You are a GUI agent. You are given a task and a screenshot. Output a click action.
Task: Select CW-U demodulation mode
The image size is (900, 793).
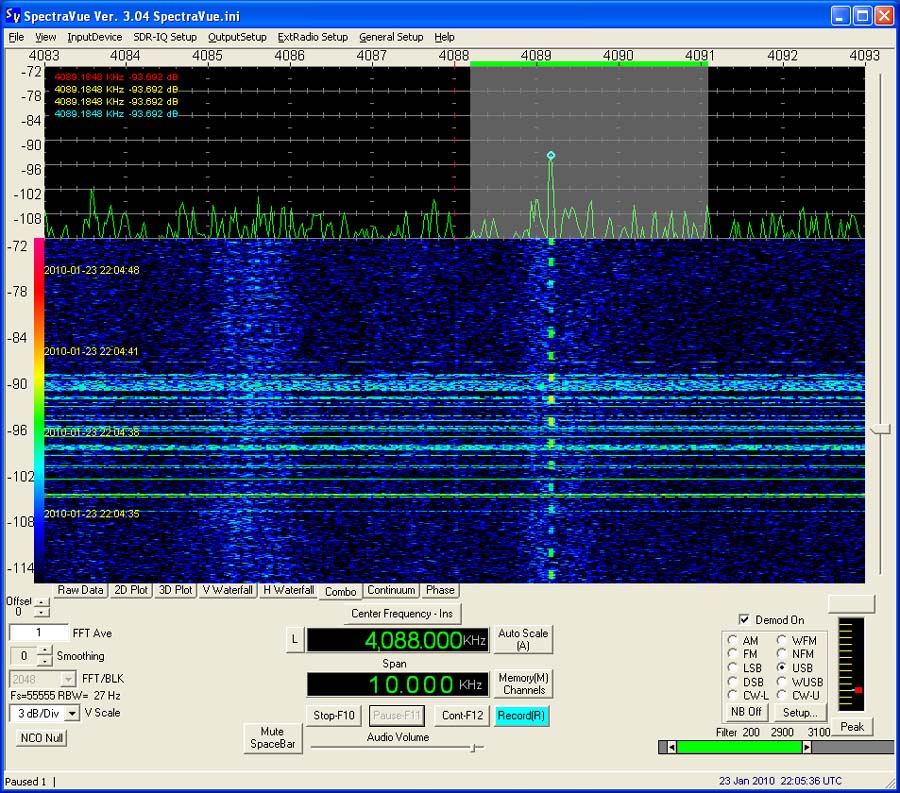781,695
